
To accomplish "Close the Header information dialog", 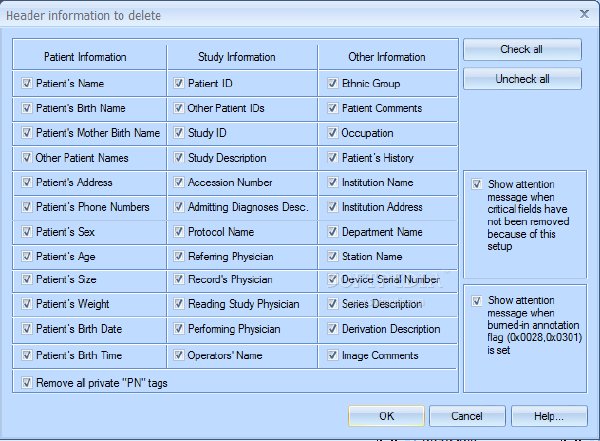I will (584, 15).
